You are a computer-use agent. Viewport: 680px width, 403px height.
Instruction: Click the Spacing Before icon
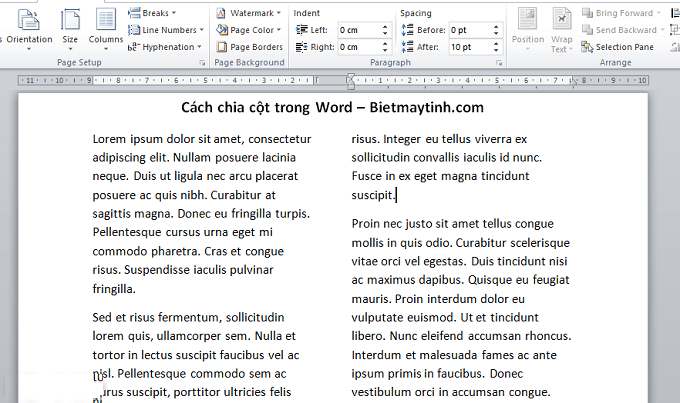coord(407,30)
